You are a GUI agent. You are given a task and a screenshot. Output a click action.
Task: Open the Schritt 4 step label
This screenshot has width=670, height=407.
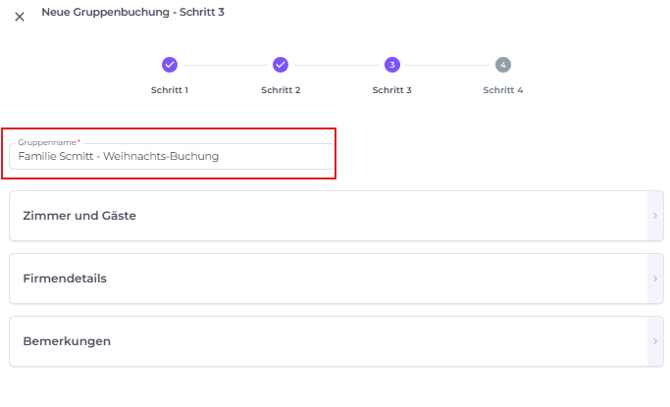tap(503, 90)
